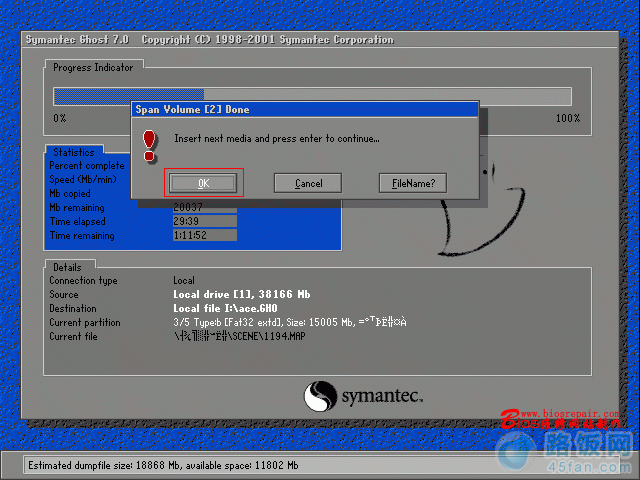The image size is (640, 480).
Task: Select the Current partition label
Action: click(x=85, y=322)
